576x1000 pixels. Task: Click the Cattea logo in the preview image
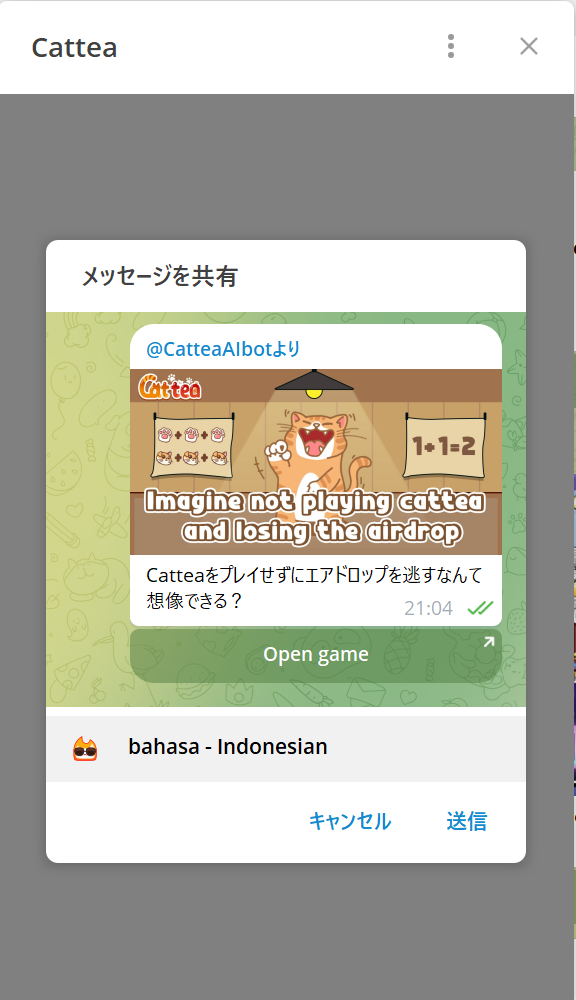(170, 387)
